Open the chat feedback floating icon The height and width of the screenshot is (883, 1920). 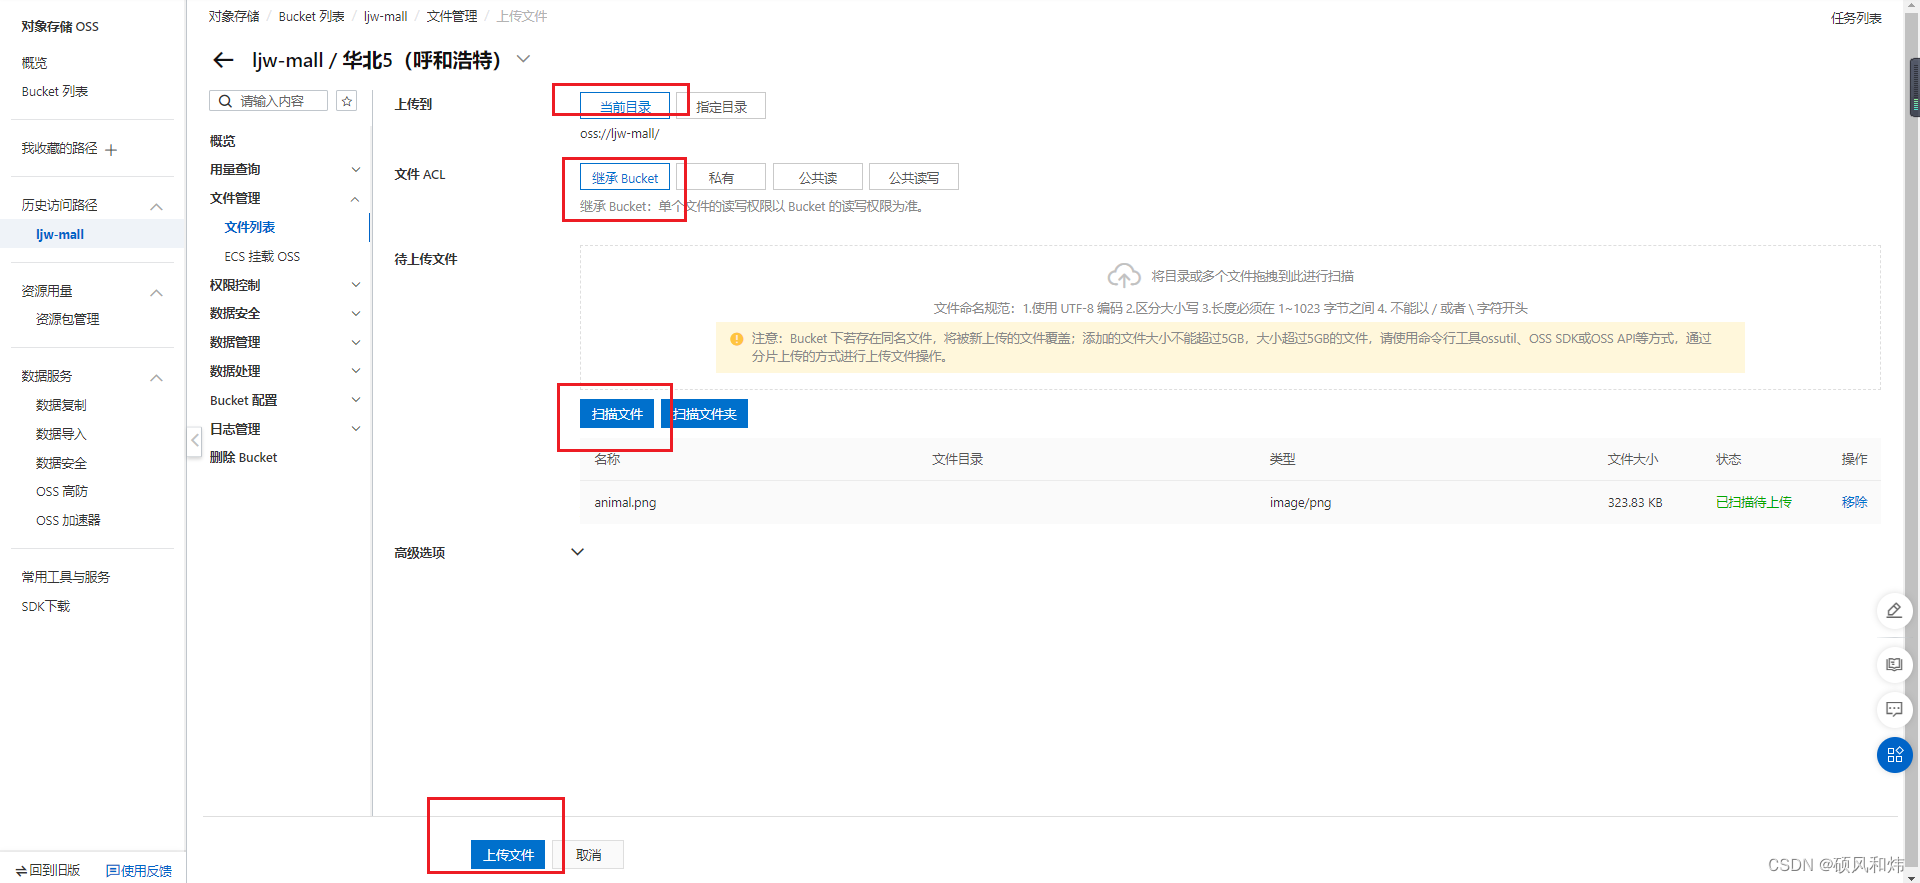click(1894, 709)
